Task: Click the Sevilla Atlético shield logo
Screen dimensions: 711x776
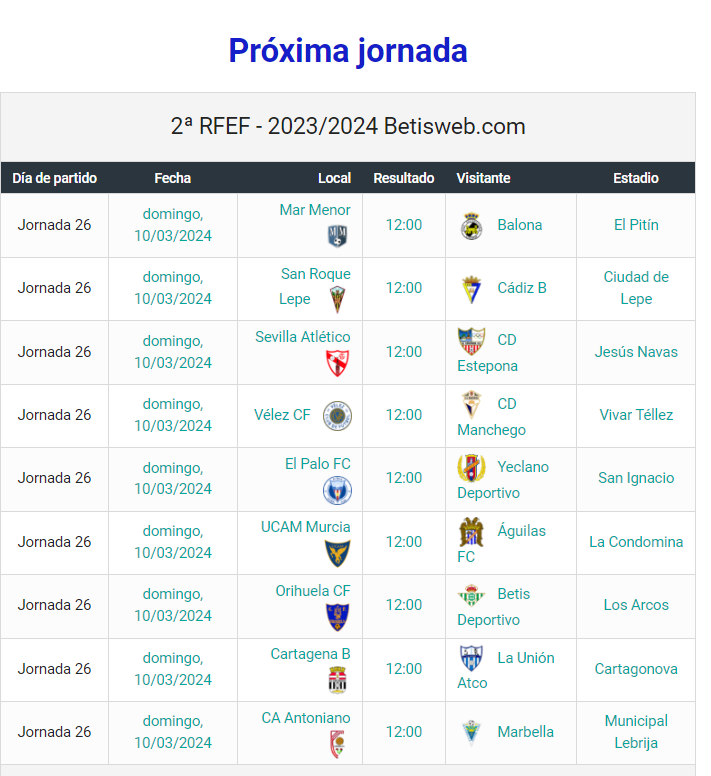Action: pos(337,363)
